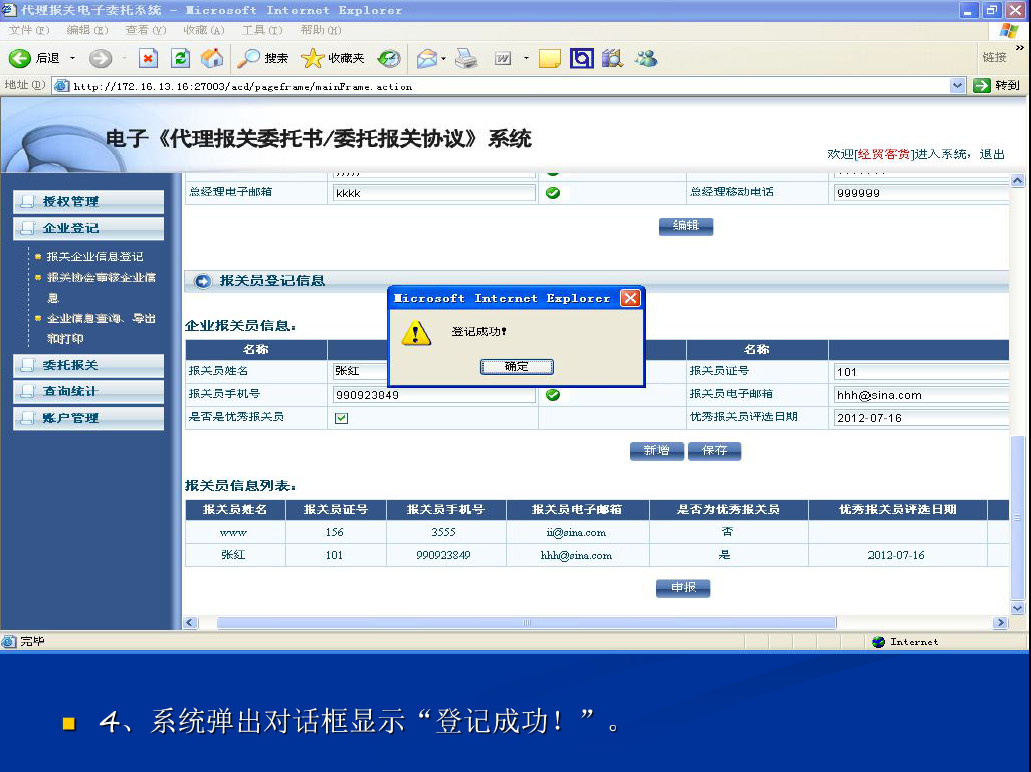Click the 新增 add button
The image size is (1031, 772).
click(x=657, y=450)
